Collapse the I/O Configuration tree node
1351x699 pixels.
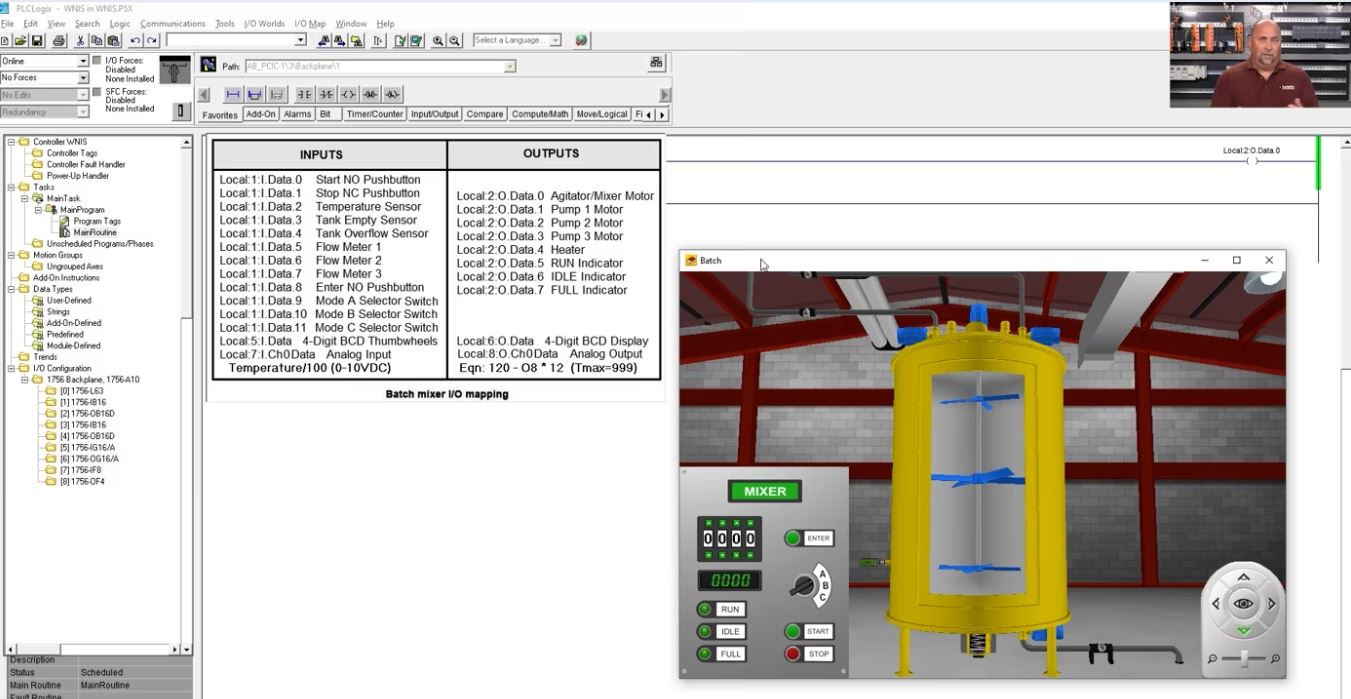tap(12, 368)
